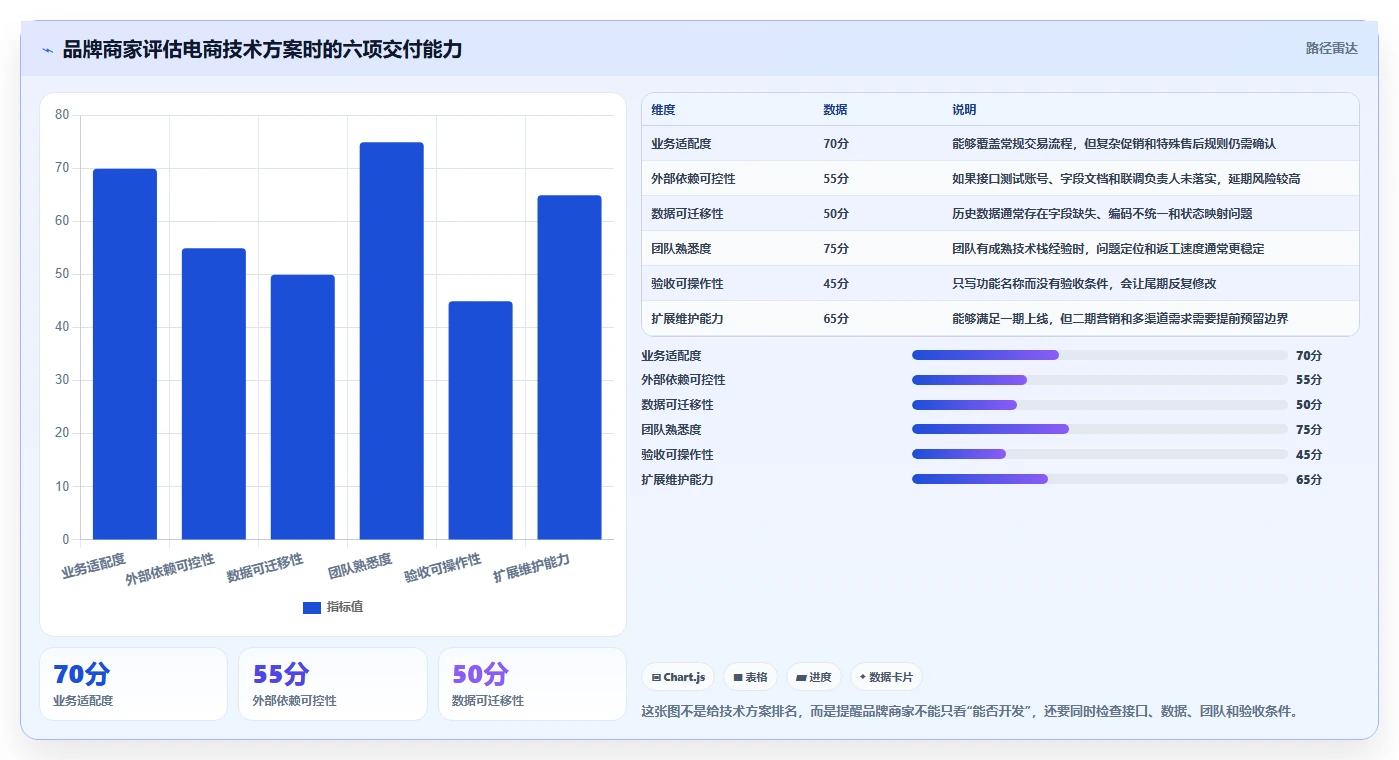
Task: Click the diamond icon in 数据卡片 chip
Action: (863, 677)
